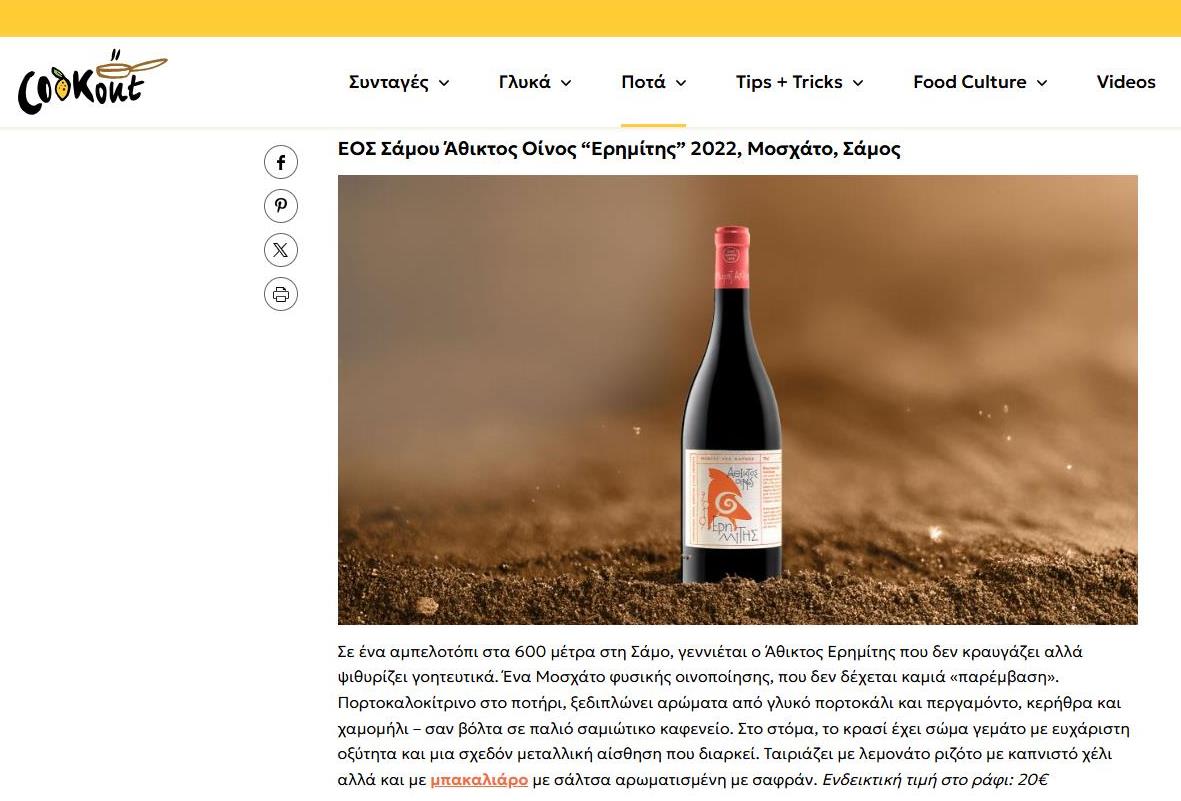Print the article via printer icon
This screenshot has height=801, width=1181.
pos(281,294)
